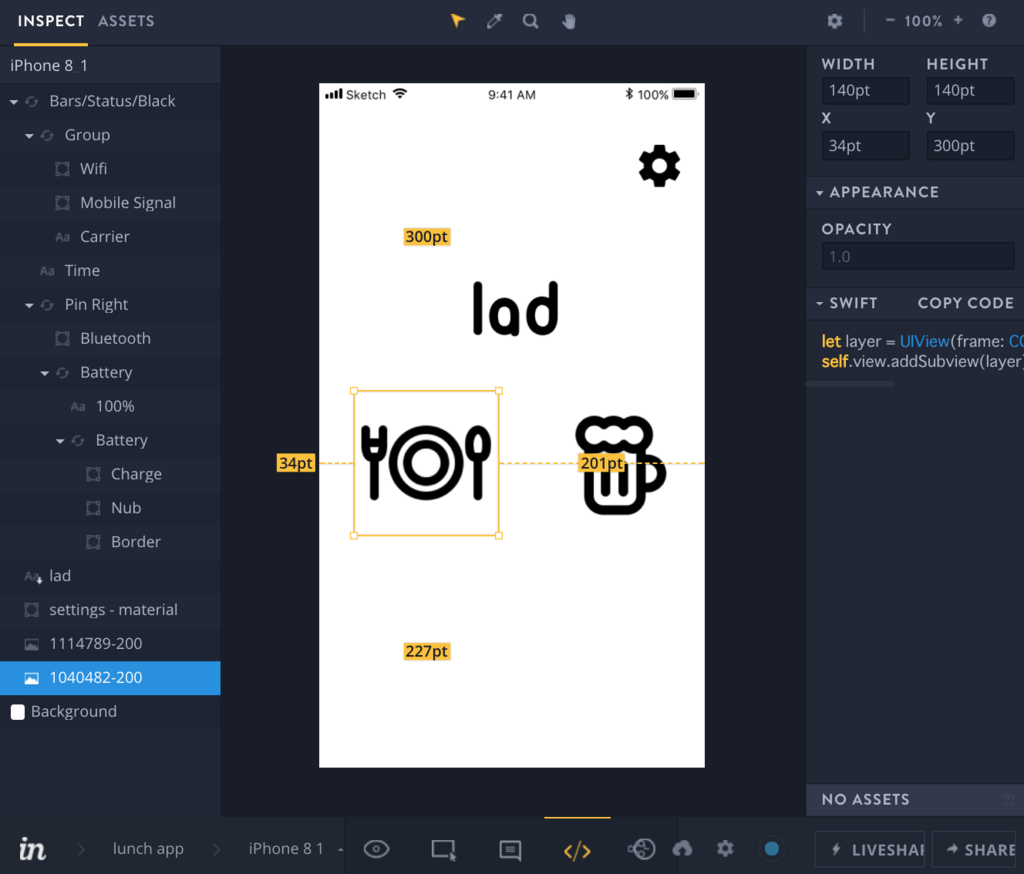Click the Y position field
Viewport: 1024px width, 874px height.
[970, 146]
